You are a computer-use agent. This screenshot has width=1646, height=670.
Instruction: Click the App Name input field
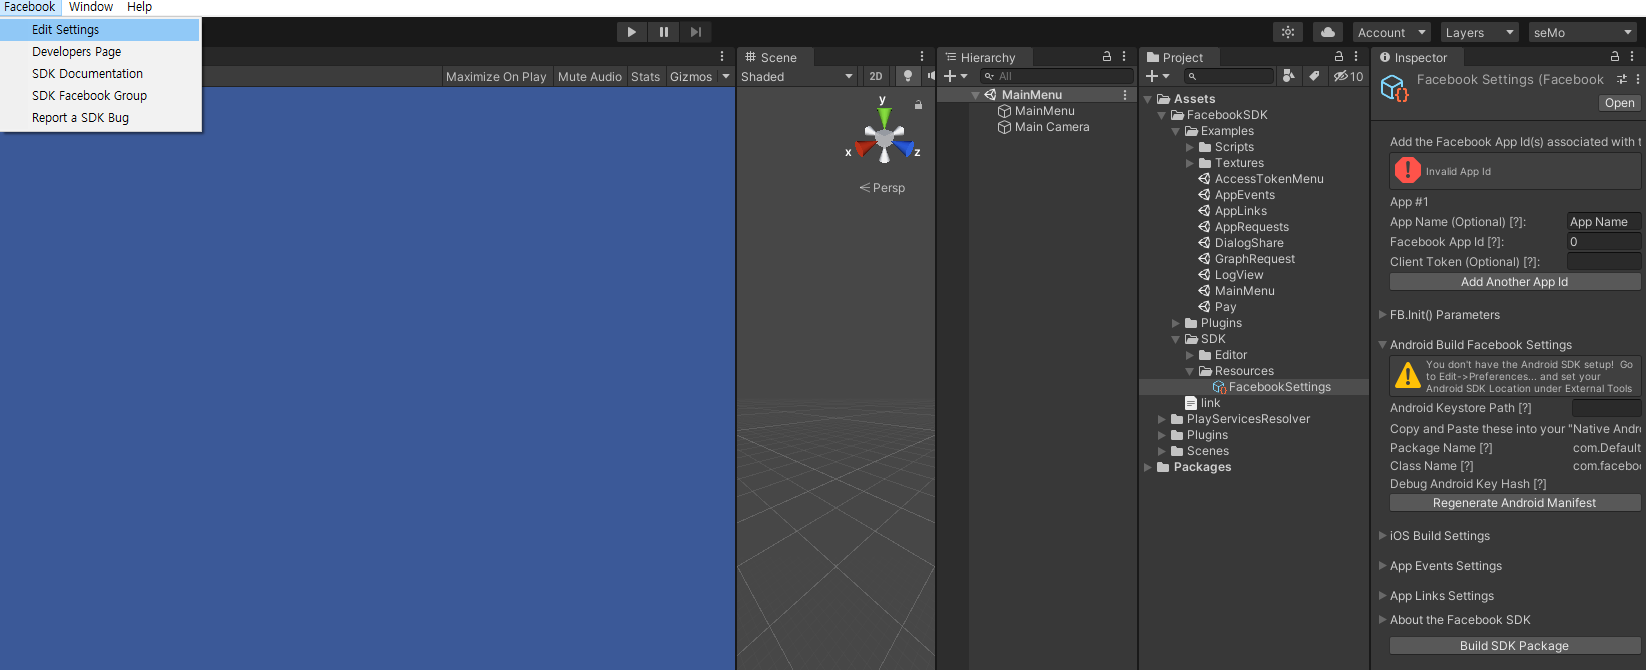coord(1604,222)
